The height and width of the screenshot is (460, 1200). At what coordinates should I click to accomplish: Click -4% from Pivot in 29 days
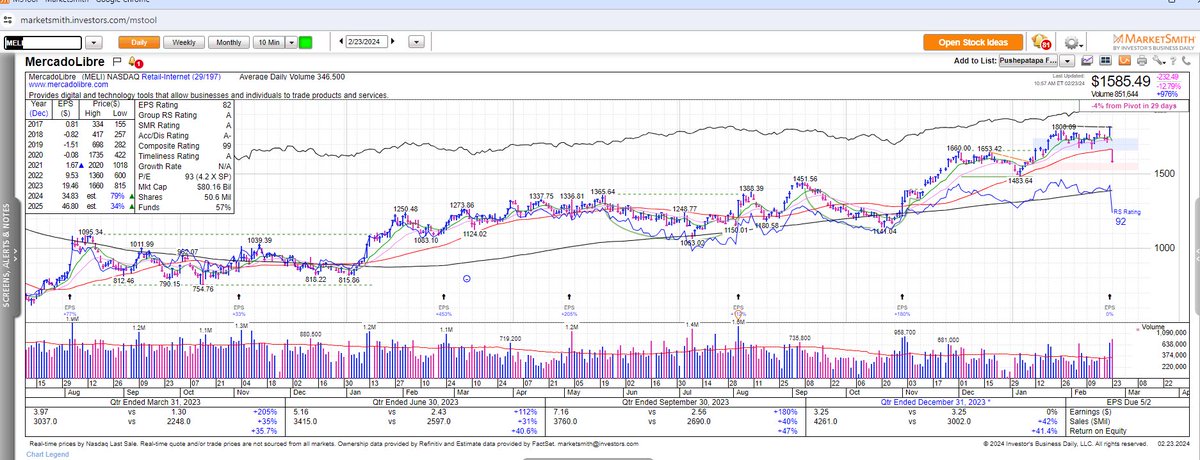1134,106
